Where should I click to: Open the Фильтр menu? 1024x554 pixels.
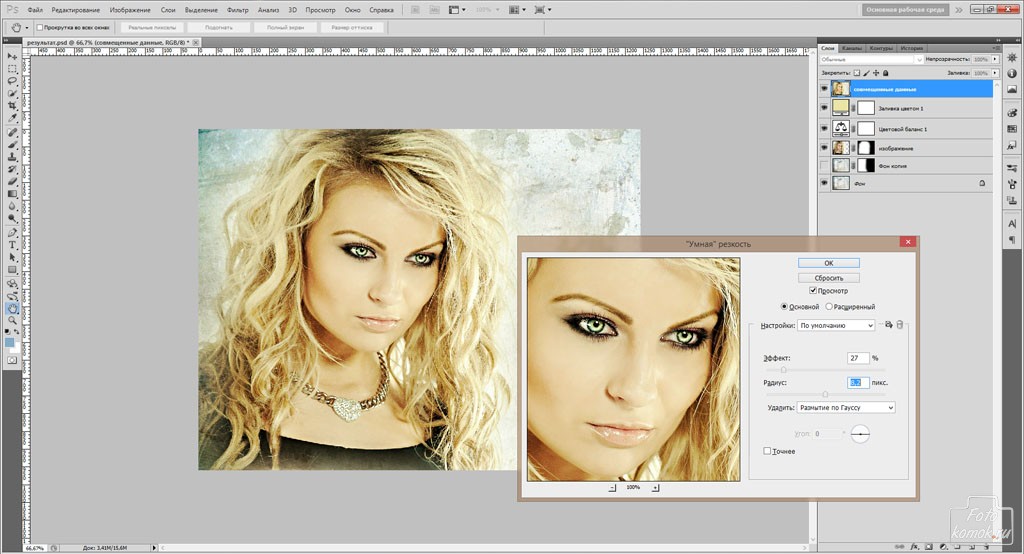click(238, 9)
